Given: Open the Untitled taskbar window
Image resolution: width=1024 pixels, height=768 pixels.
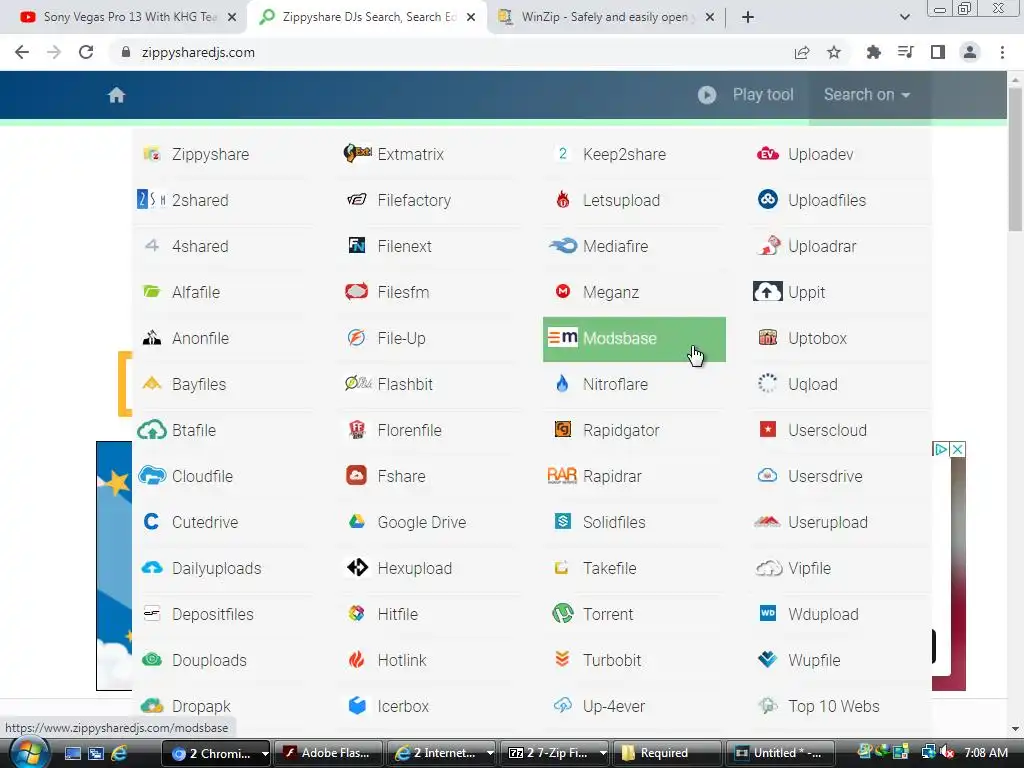Looking at the screenshot, I should [x=781, y=753].
